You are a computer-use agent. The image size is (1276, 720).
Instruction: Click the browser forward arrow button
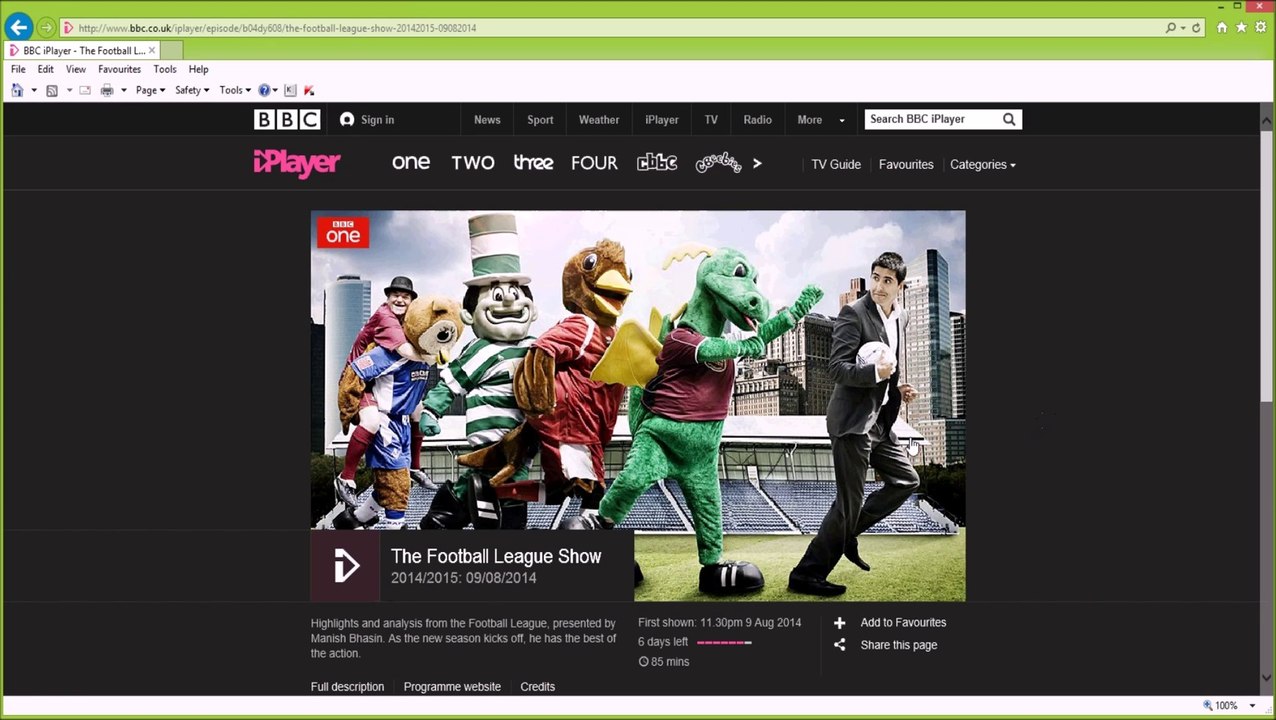(x=46, y=28)
